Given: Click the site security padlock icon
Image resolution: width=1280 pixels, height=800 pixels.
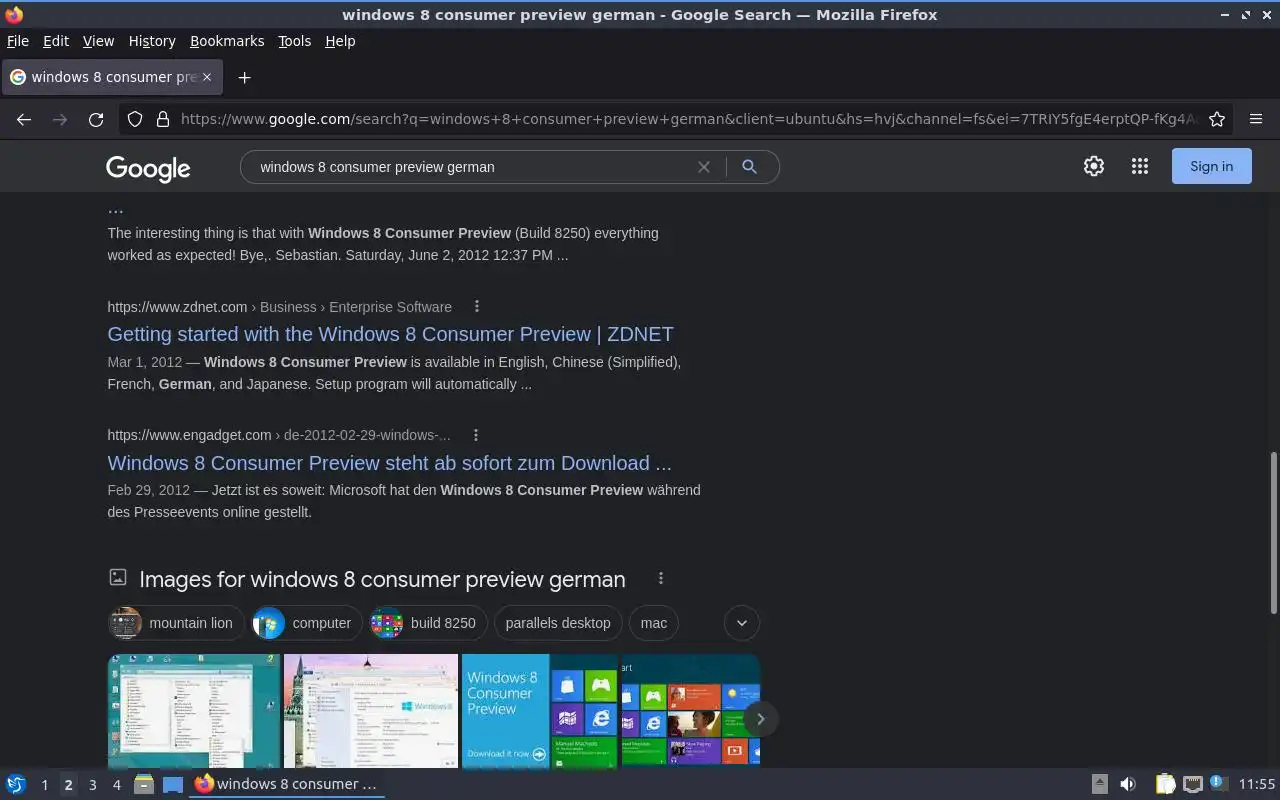Looking at the screenshot, I should 163,119.
